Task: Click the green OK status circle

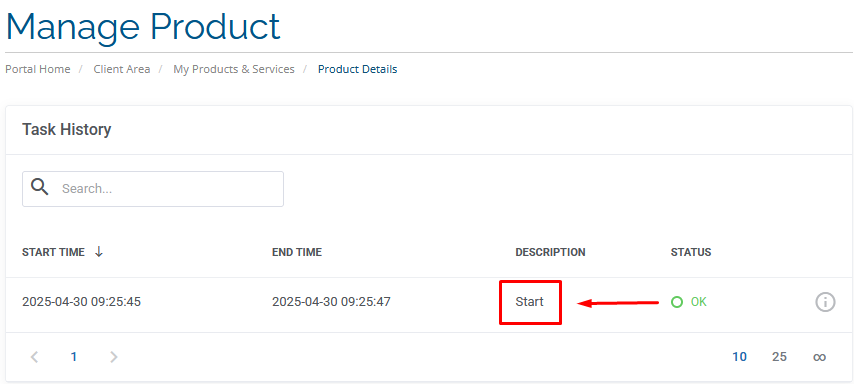Action: (x=676, y=302)
